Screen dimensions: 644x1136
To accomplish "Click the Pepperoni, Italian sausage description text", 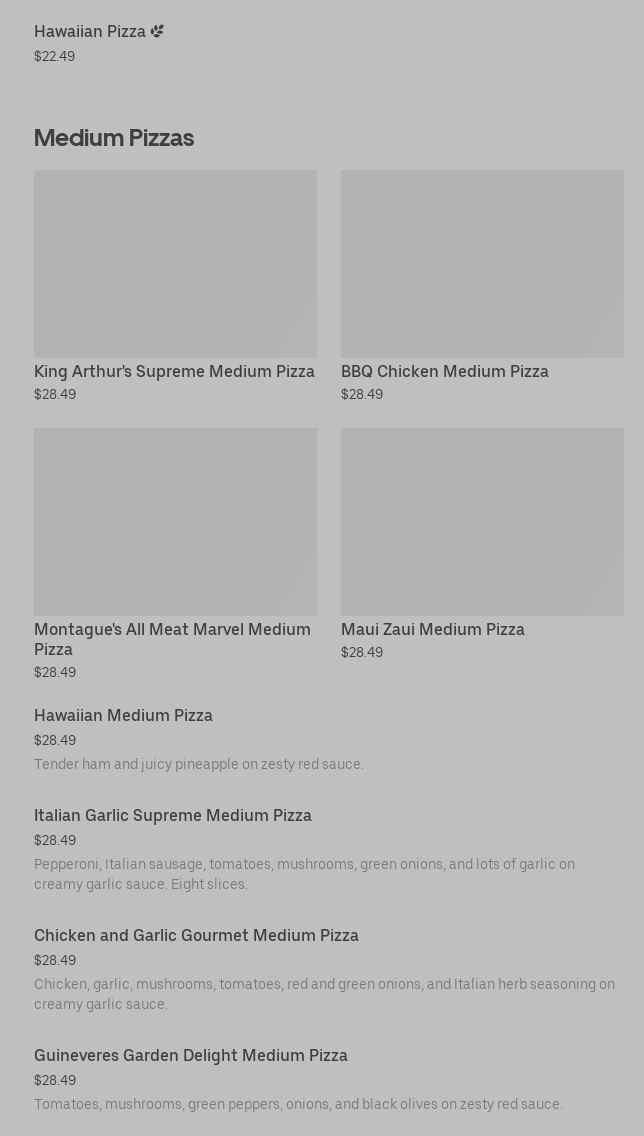I will [x=304, y=873].
